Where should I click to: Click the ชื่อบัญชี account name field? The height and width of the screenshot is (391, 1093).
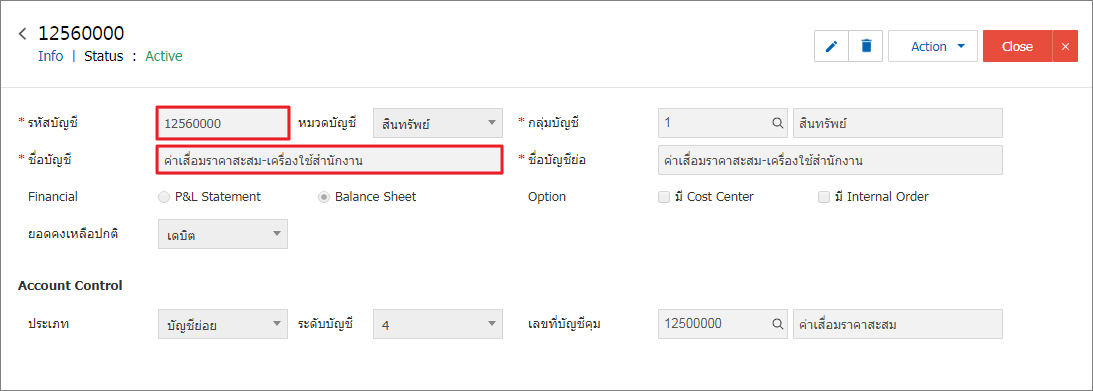[x=329, y=160]
